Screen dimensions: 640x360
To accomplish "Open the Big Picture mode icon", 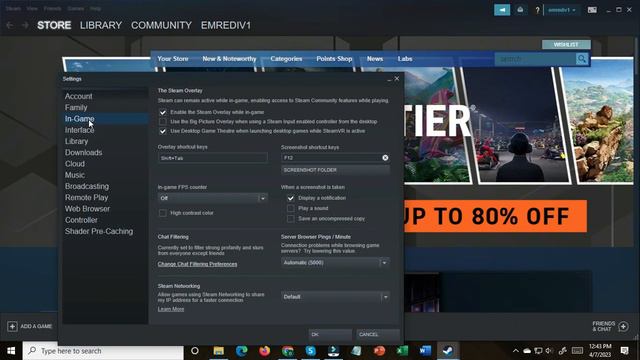I will (592, 10).
